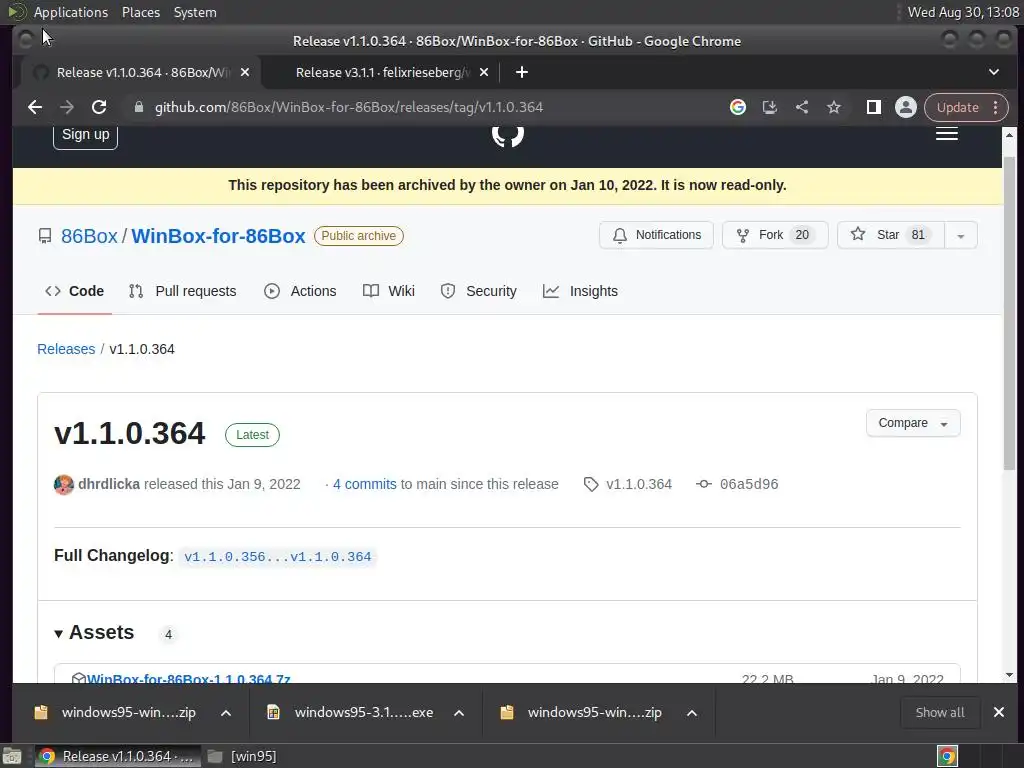Image resolution: width=1024 pixels, height=768 pixels.
Task: Fork the repository with Fork button
Action: pyautogui.click(x=775, y=235)
